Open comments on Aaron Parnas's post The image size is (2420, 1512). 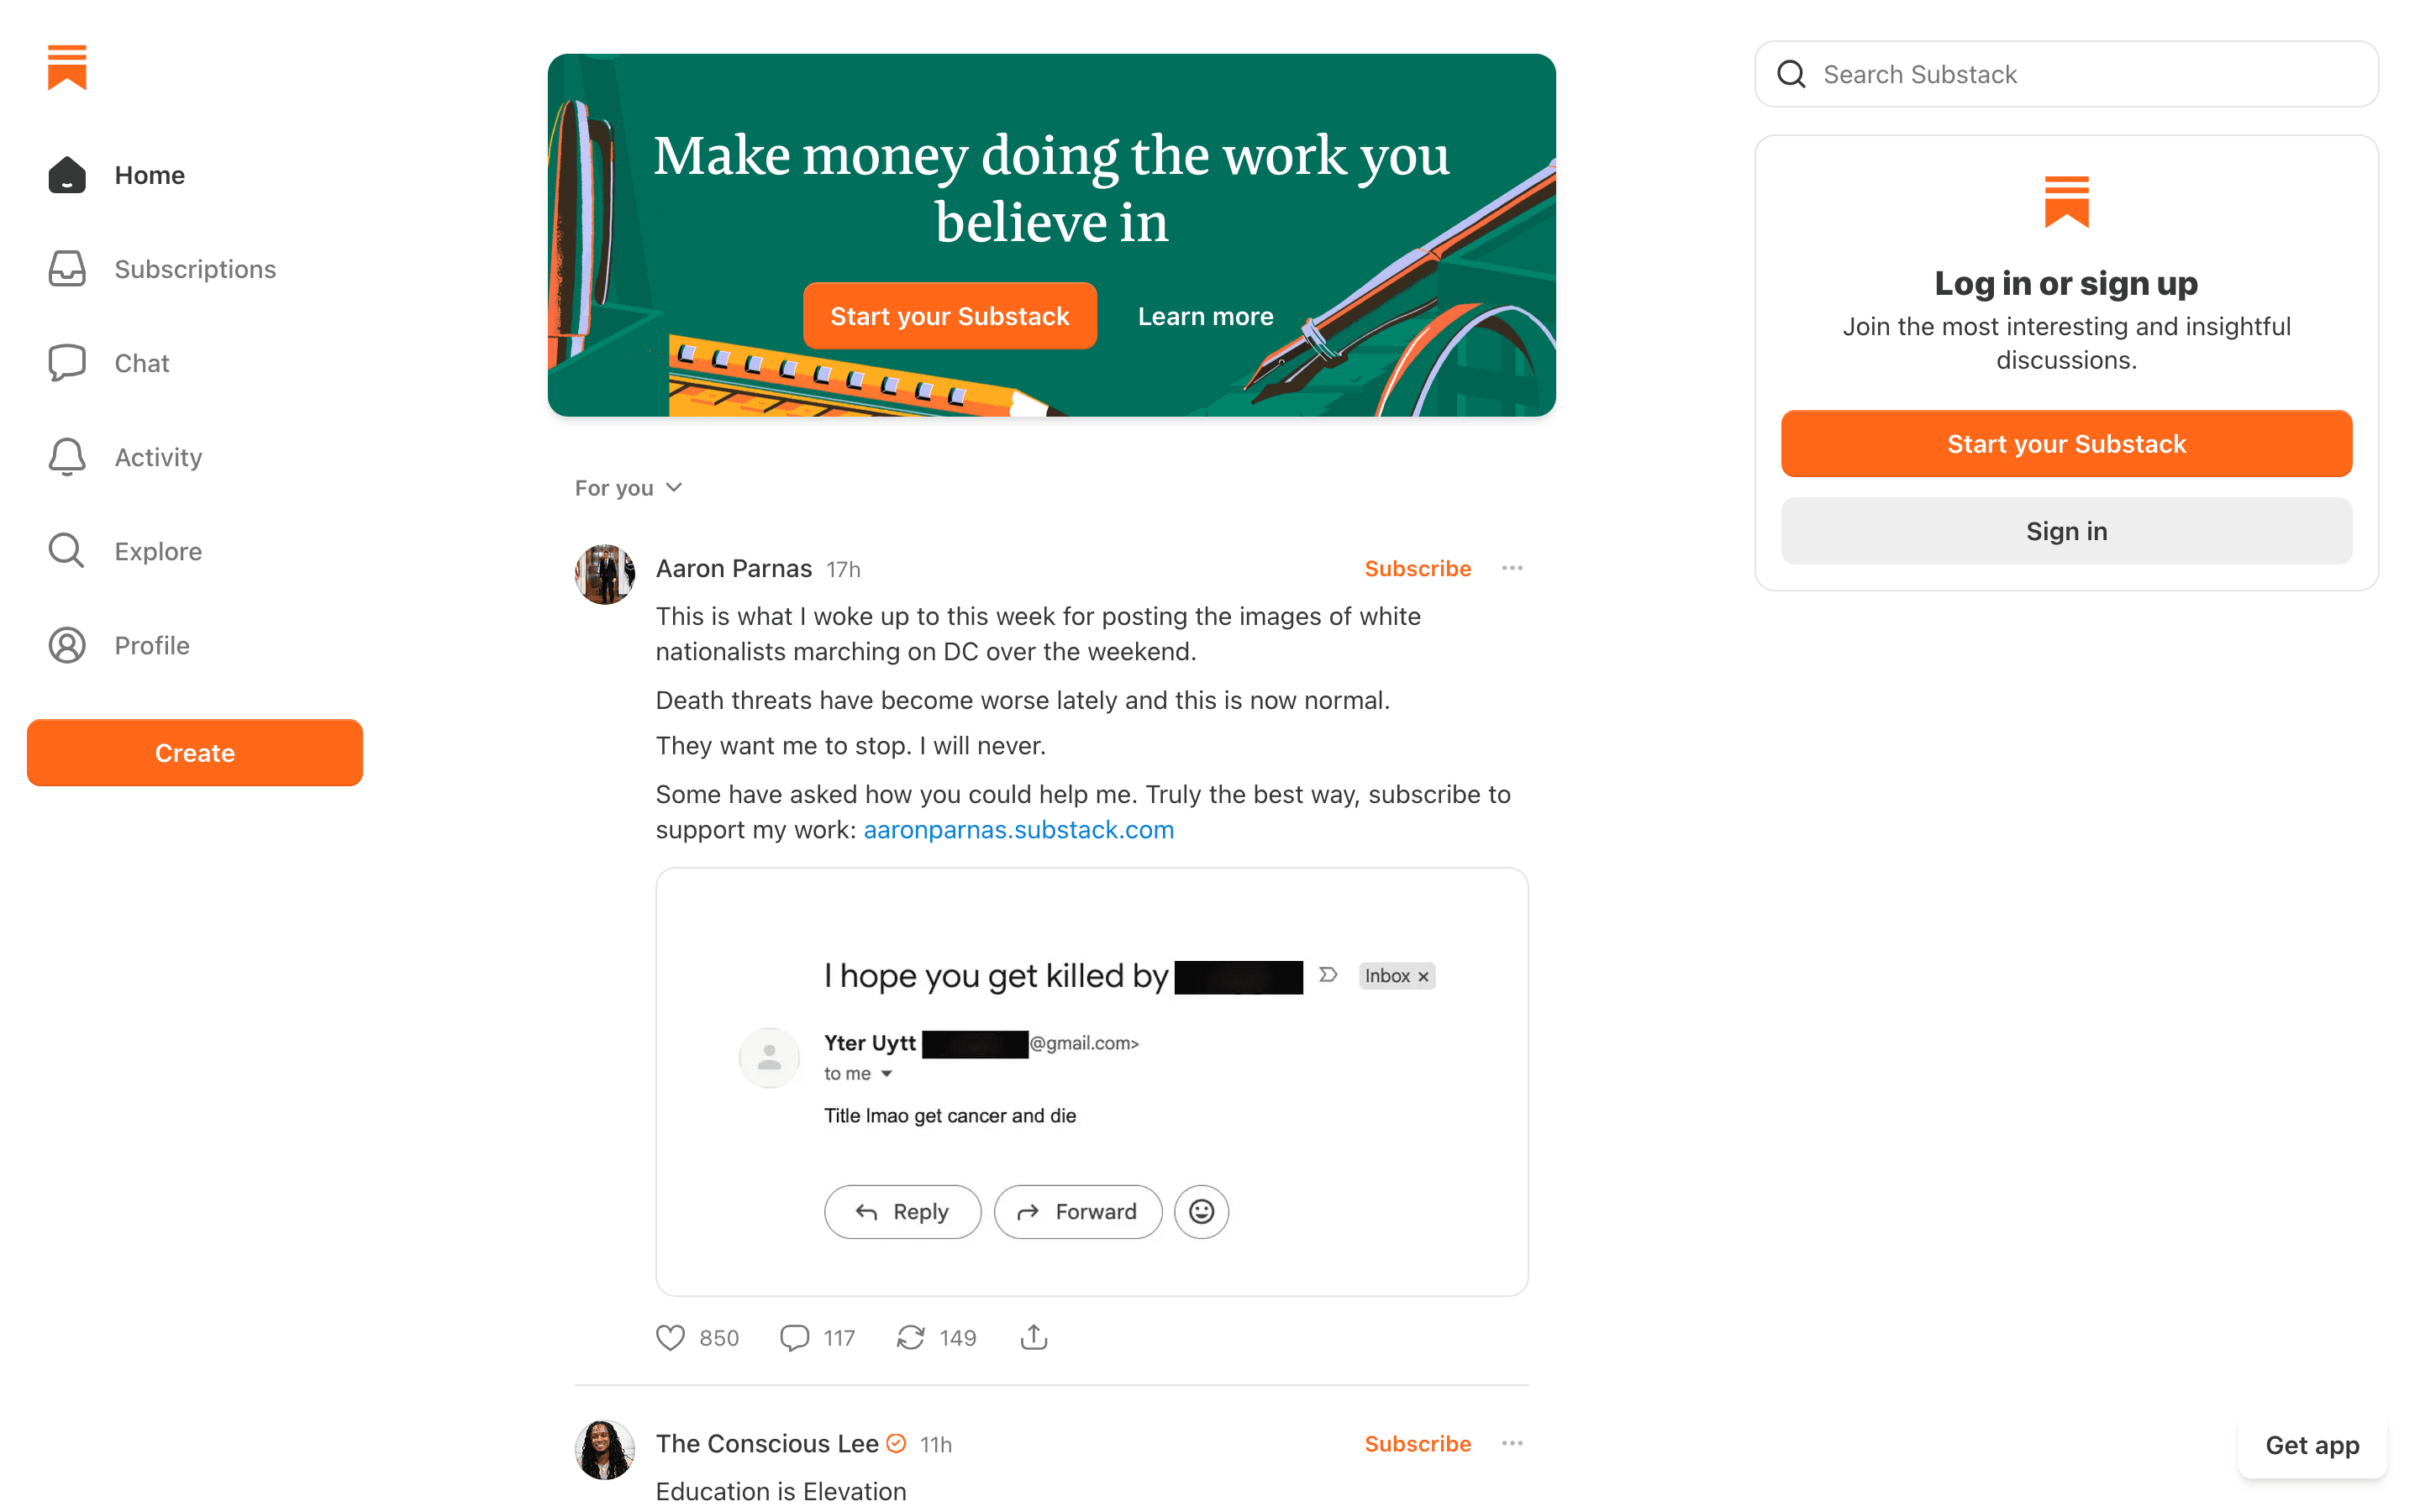tap(794, 1337)
